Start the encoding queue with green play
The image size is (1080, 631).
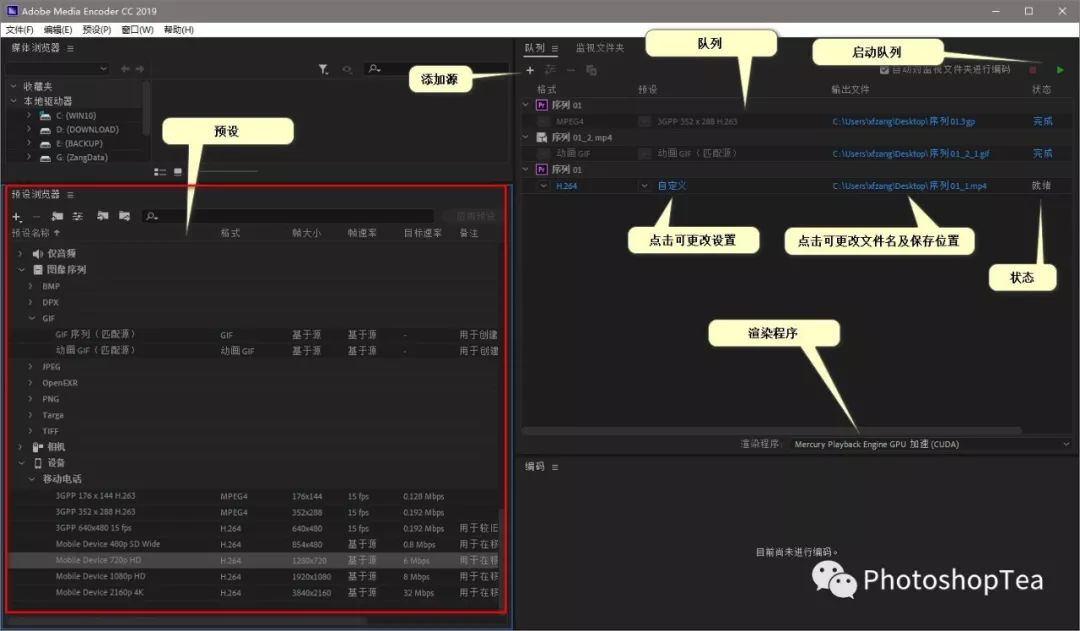[1060, 70]
